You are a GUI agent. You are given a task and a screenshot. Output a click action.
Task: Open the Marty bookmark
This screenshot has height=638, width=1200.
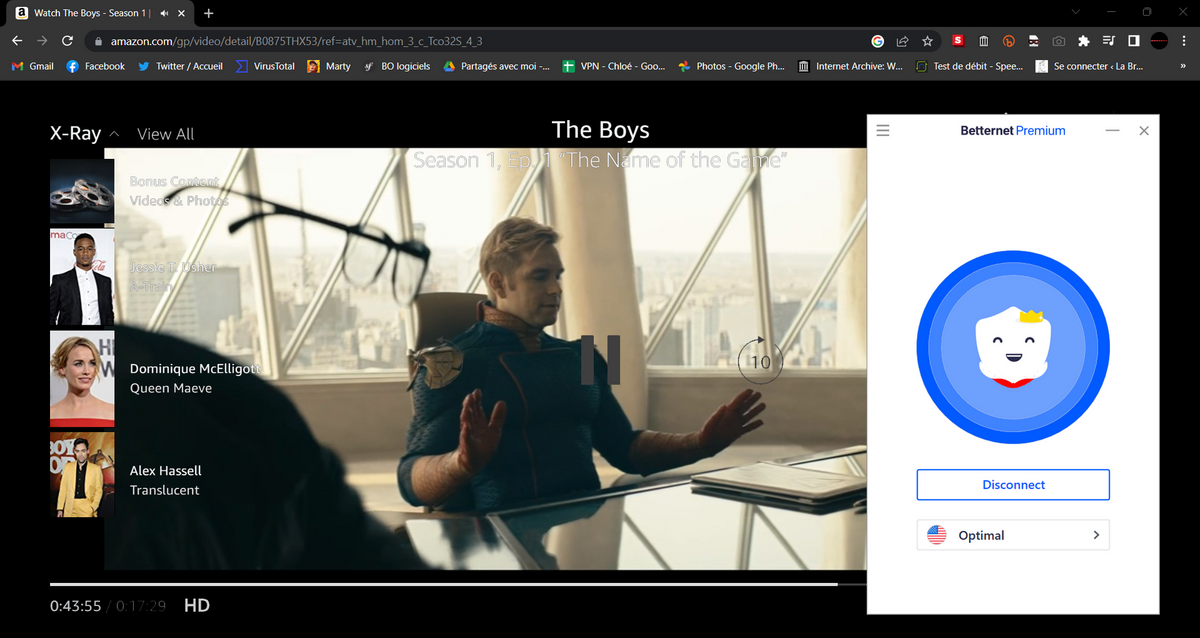[x=329, y=66]
